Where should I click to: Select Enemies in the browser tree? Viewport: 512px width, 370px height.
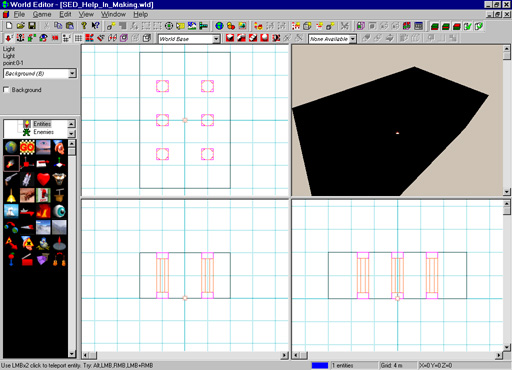(x=43, y=132)
